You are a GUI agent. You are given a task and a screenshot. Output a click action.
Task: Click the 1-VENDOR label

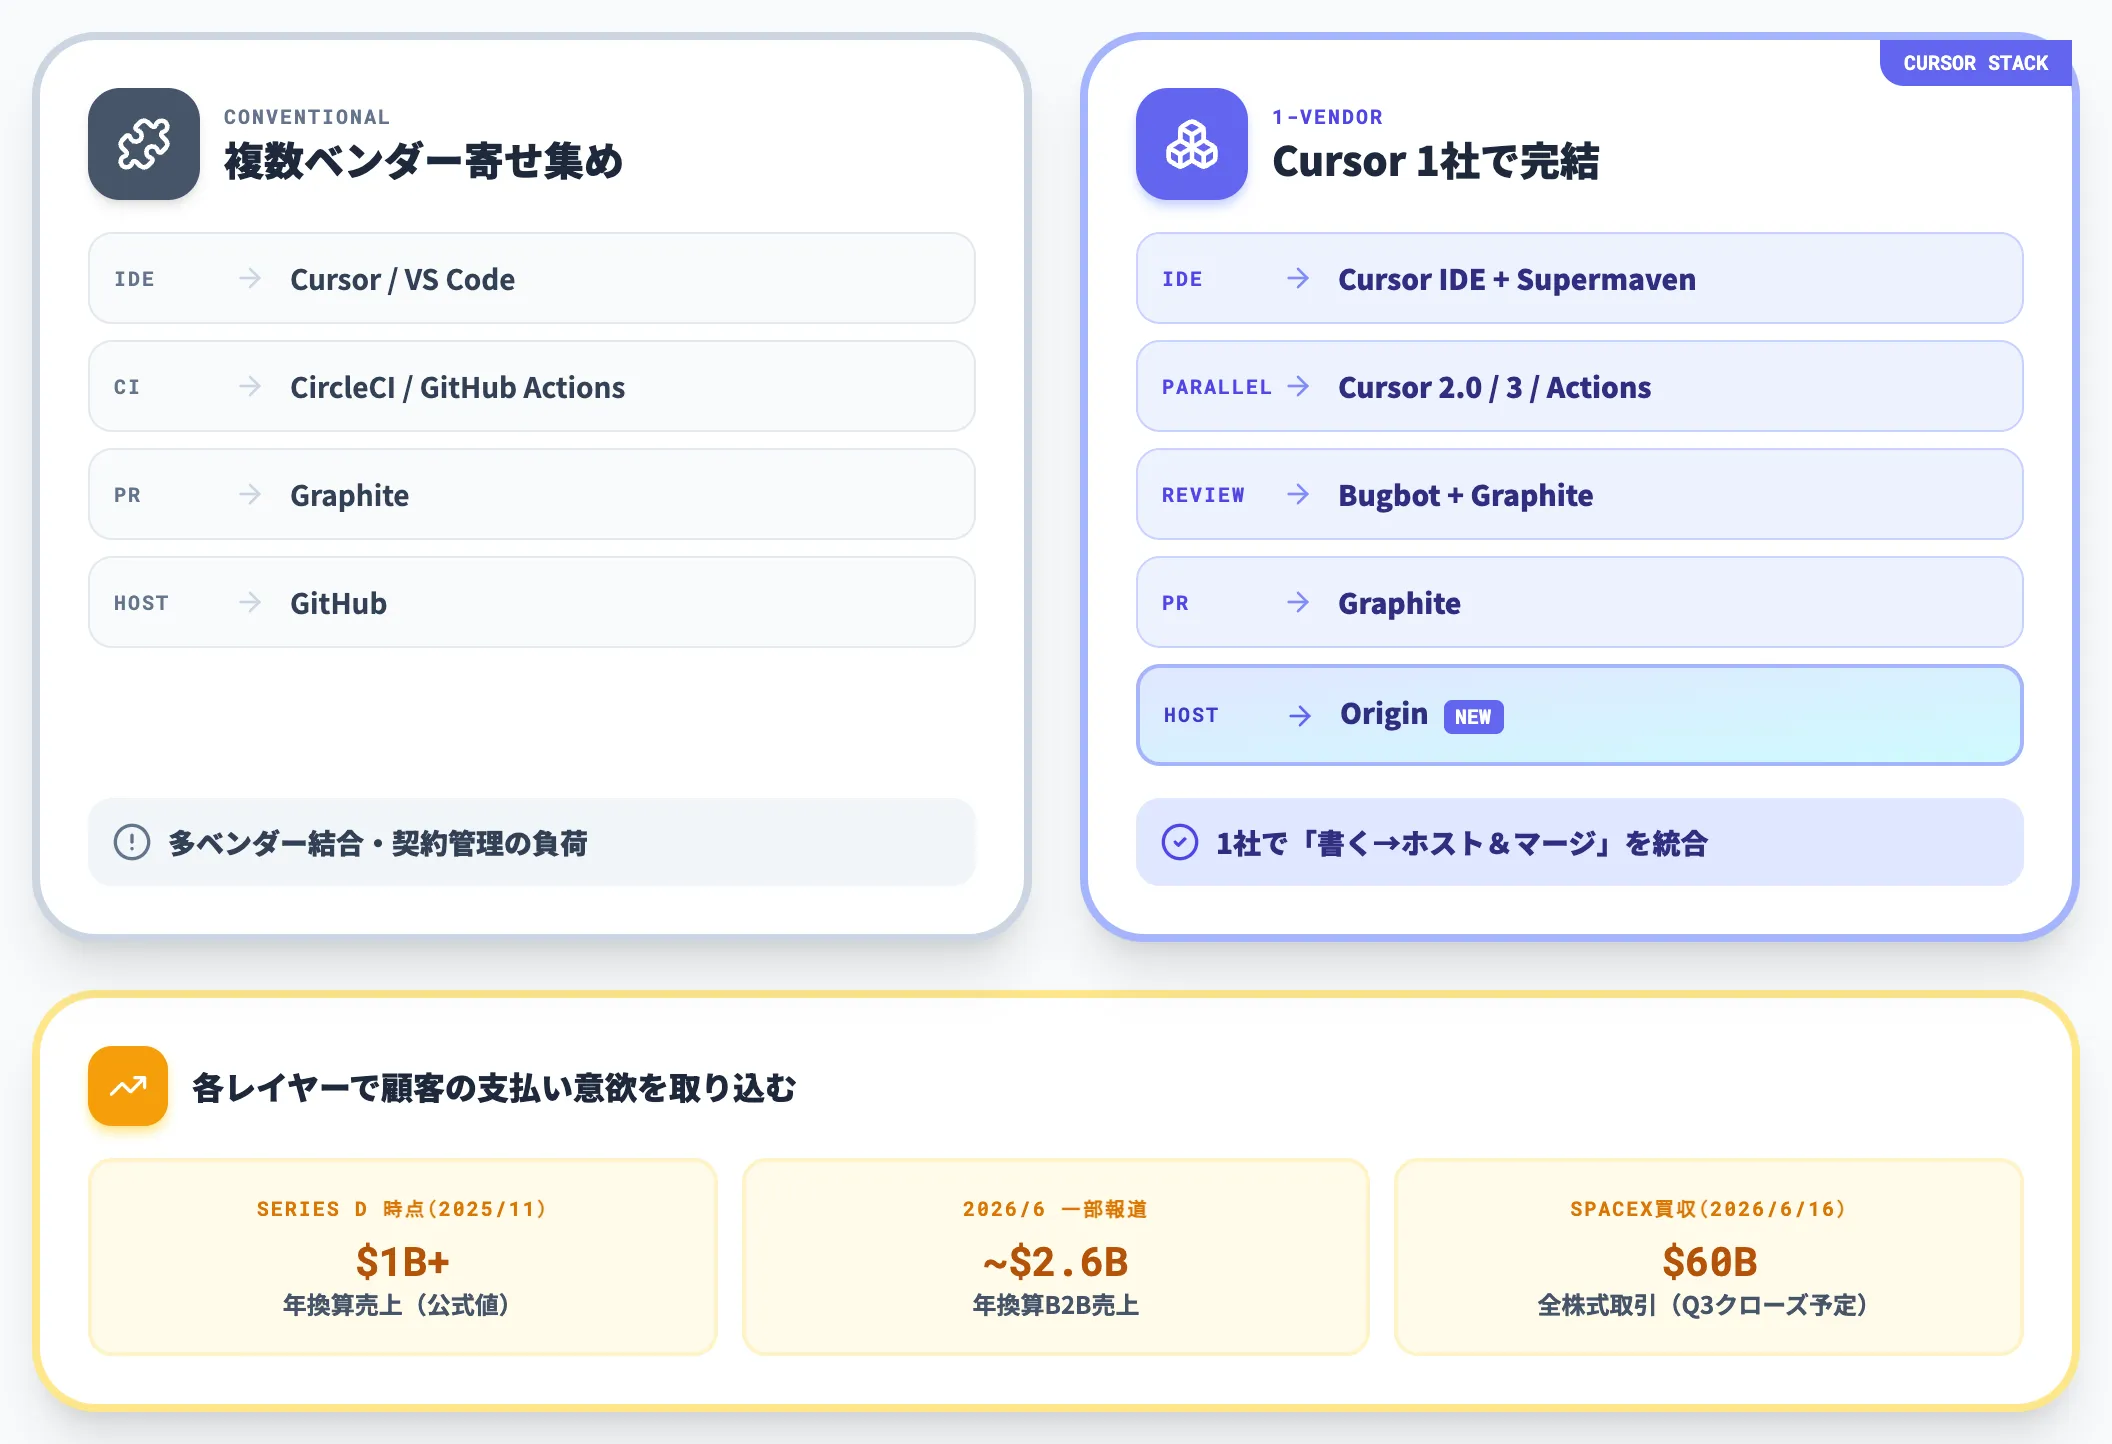[1327, 117]
